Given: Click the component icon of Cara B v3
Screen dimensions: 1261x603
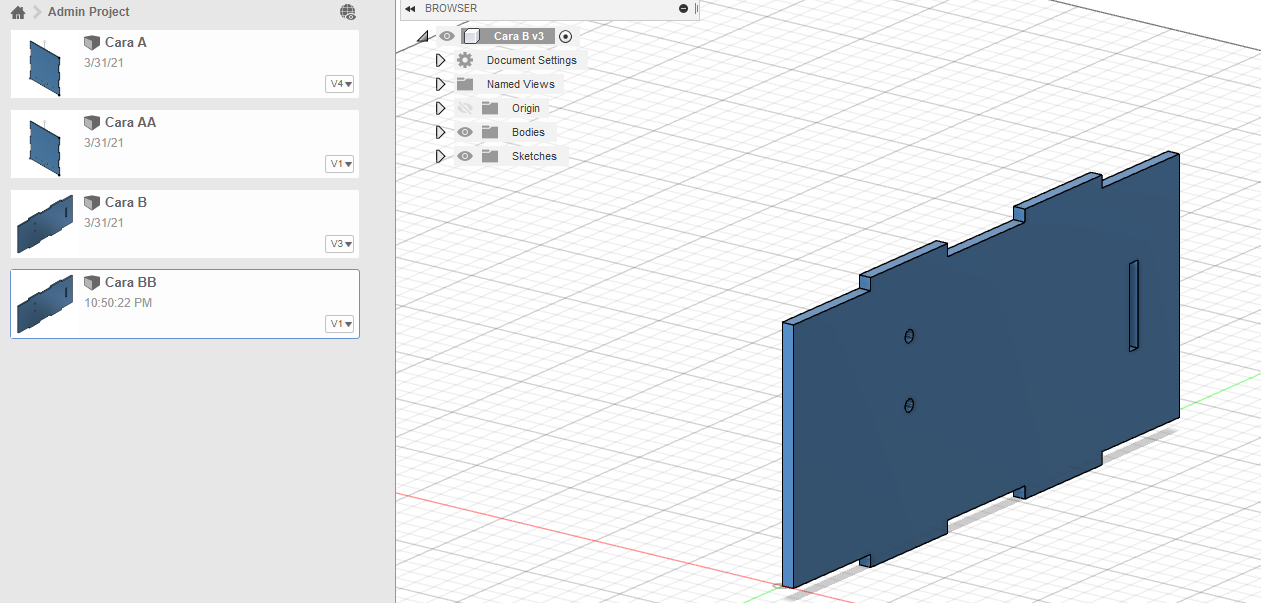Looking at the screenshot, I should pyautogui.click(x=472, y=36).
